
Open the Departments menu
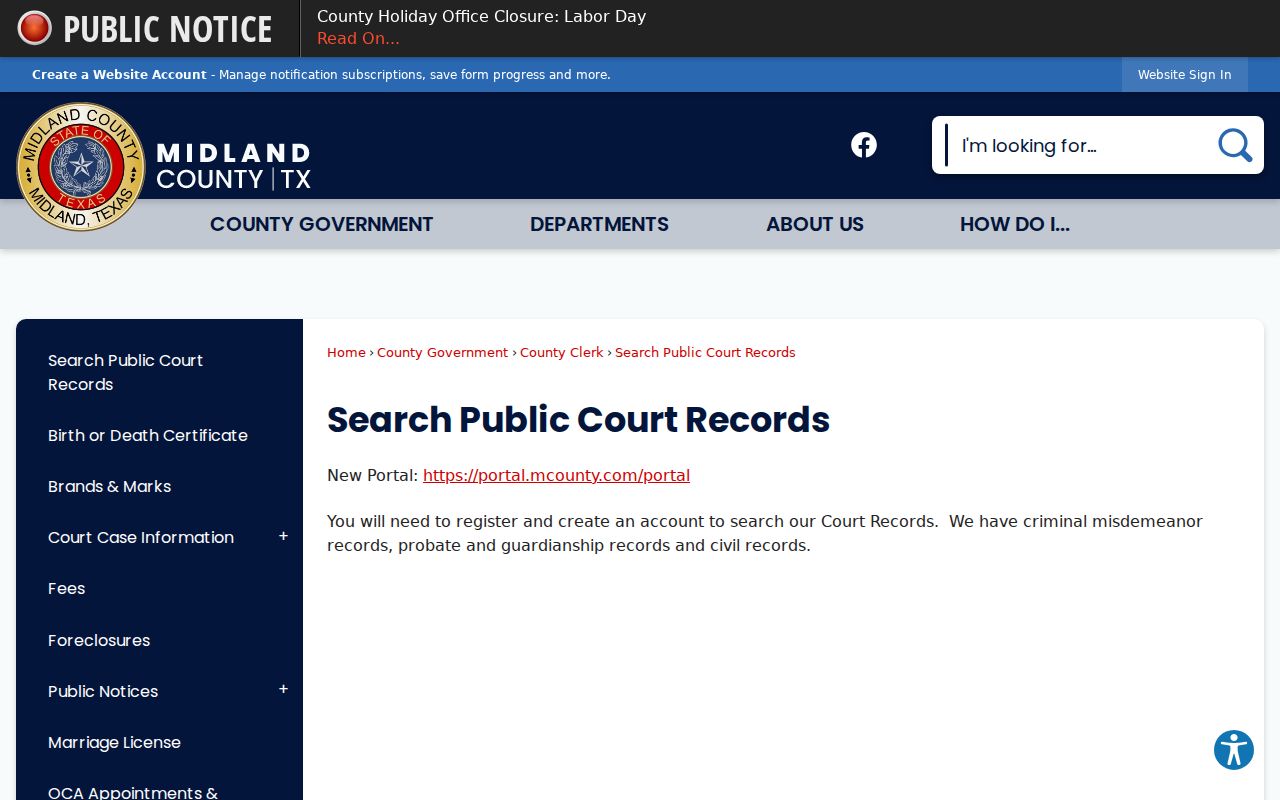[x=599, y=224]
